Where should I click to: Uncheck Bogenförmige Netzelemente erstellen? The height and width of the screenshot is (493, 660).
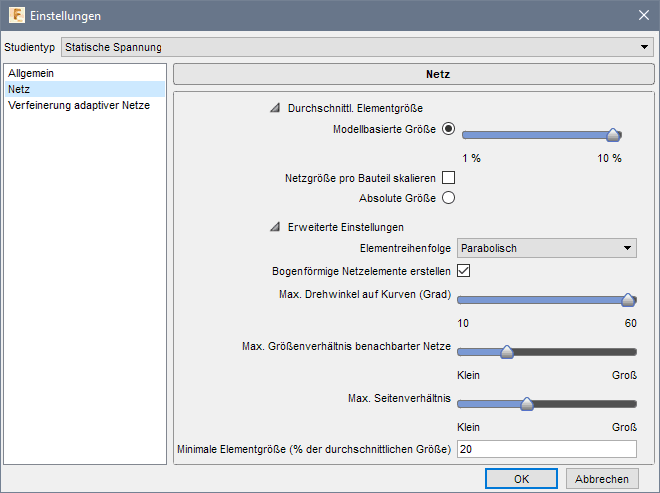(464, 270)
